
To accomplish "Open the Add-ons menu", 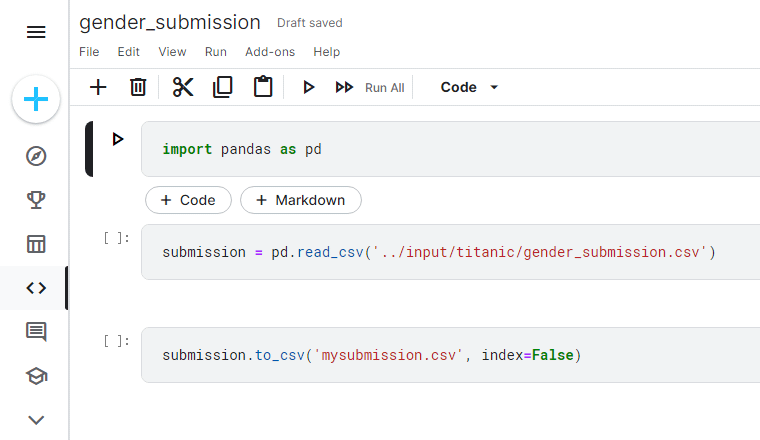I will point(270,52).
